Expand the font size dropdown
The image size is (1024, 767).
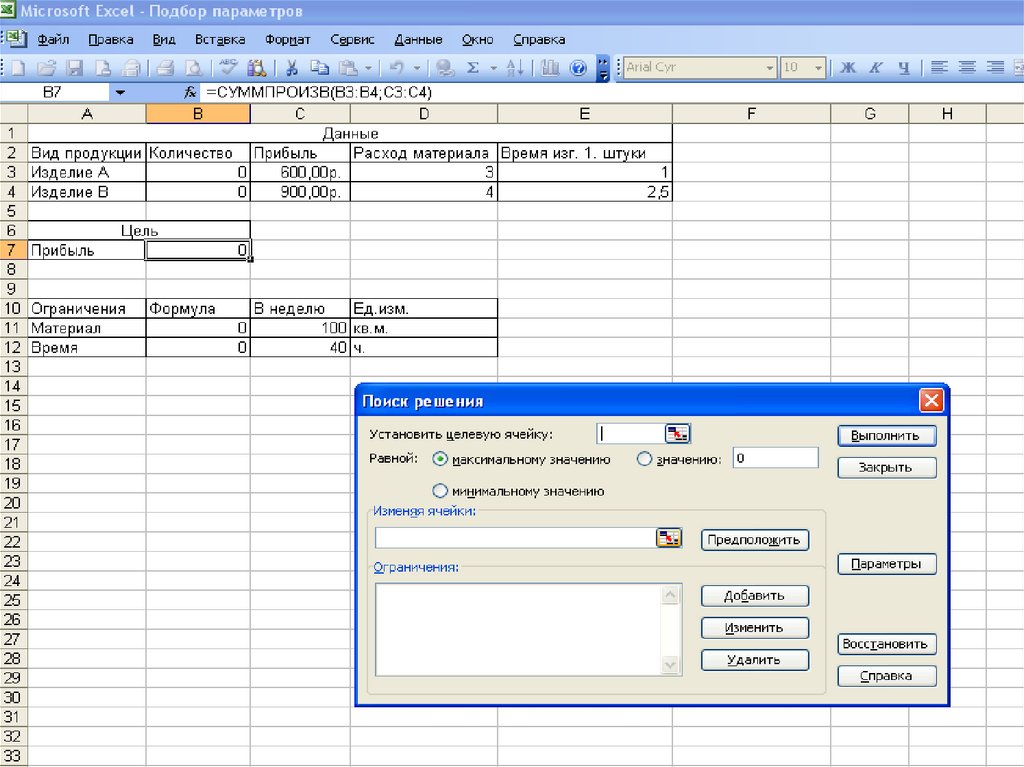tap(819, 69)
